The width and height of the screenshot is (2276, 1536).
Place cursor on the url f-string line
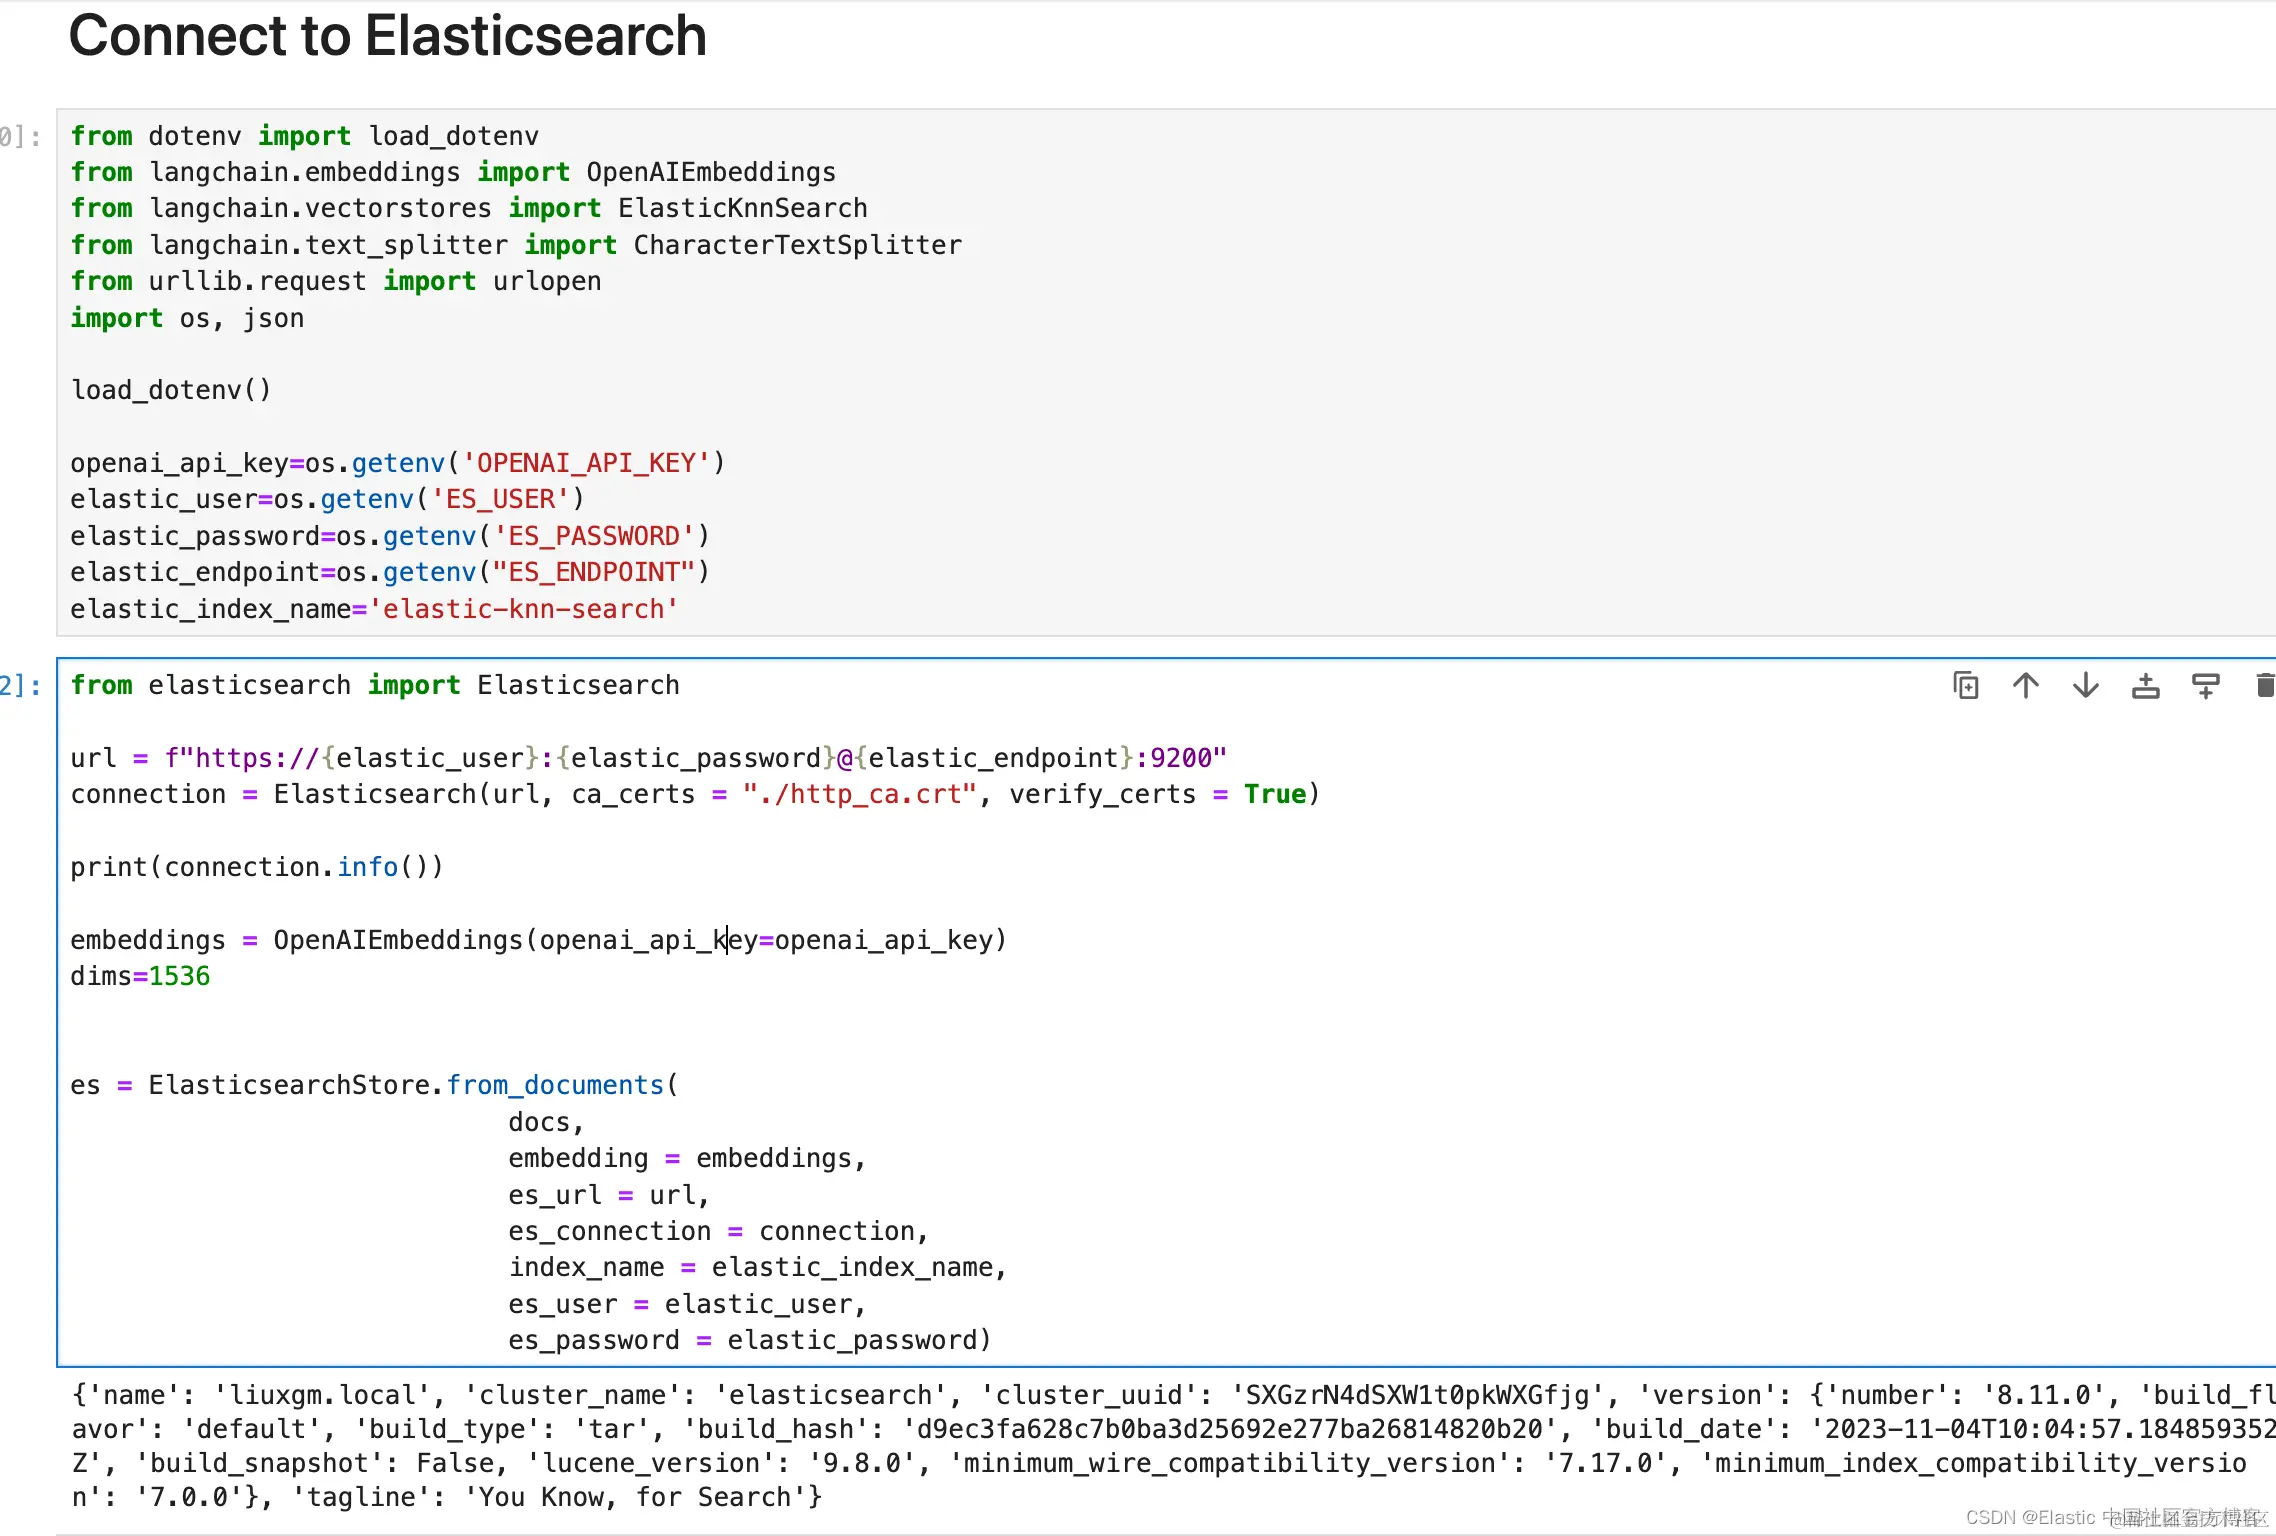pos(648,758)
